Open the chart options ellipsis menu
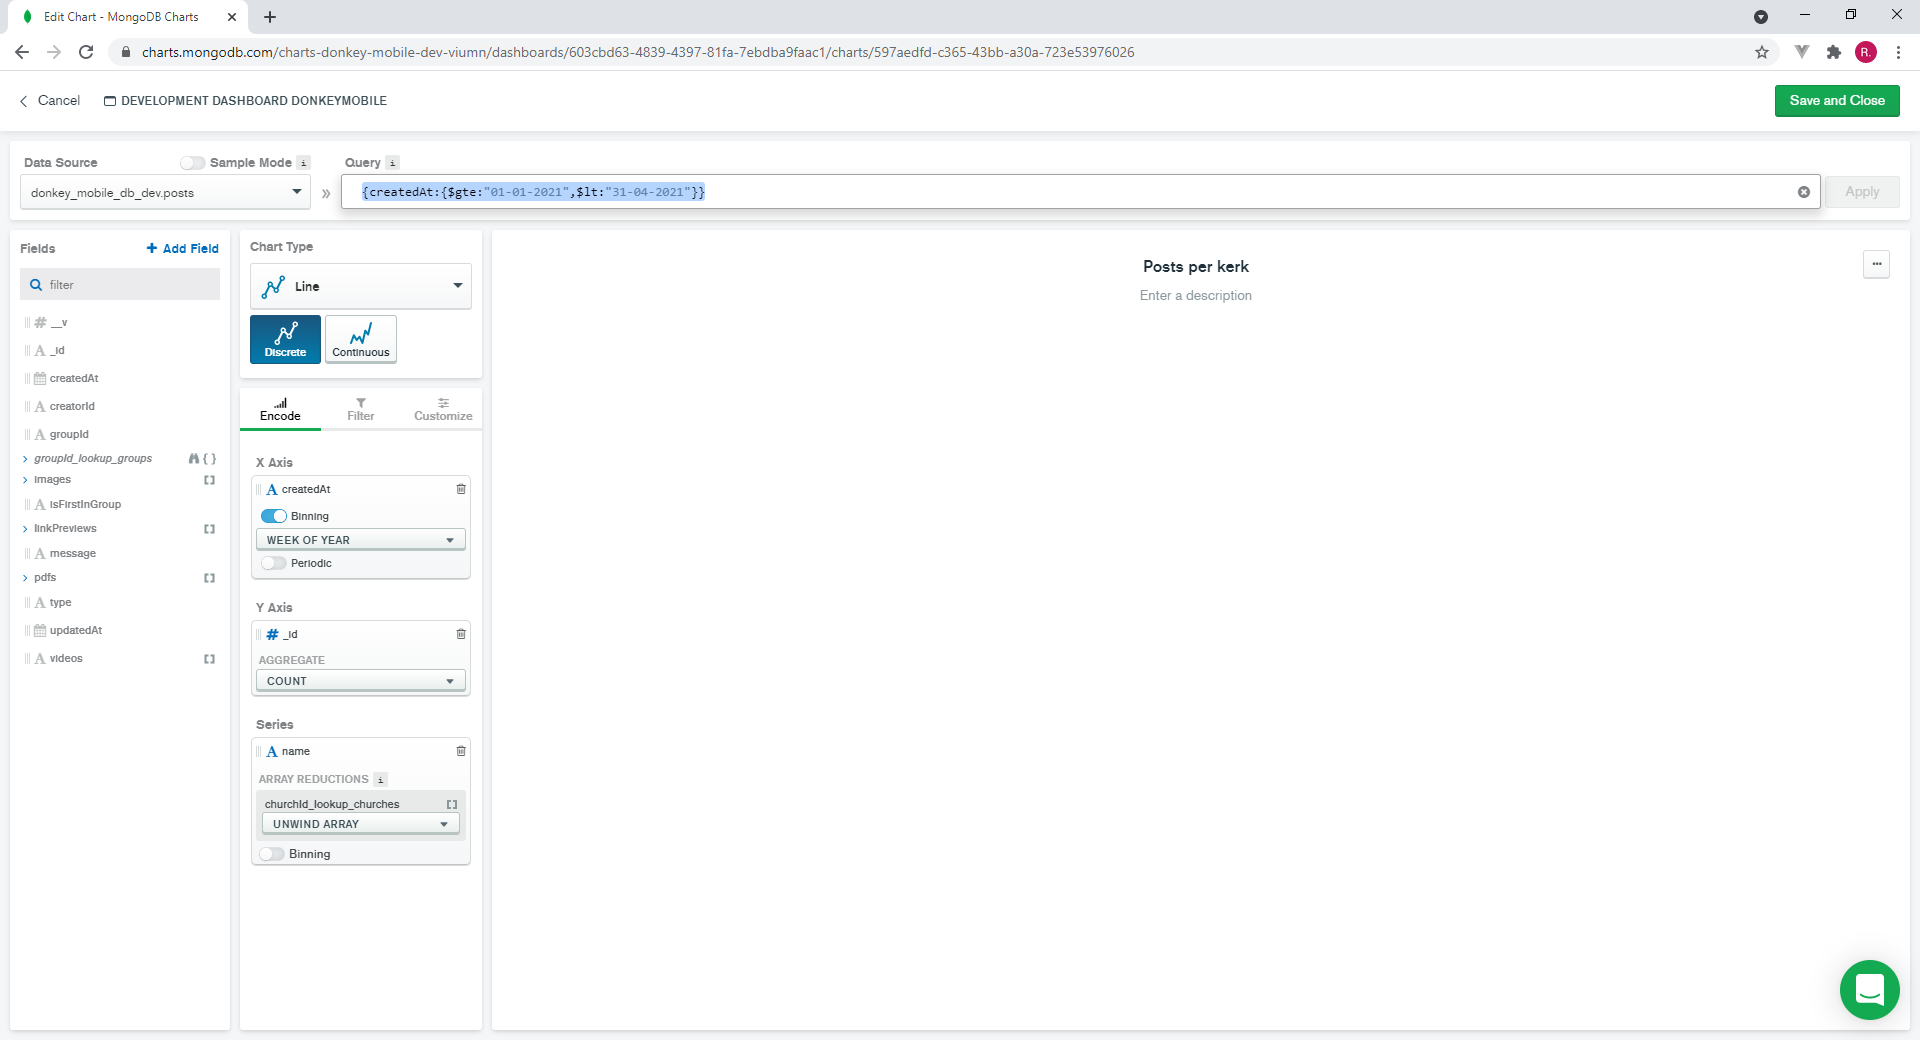The image size is (1920, 1040). (1877, 264)
